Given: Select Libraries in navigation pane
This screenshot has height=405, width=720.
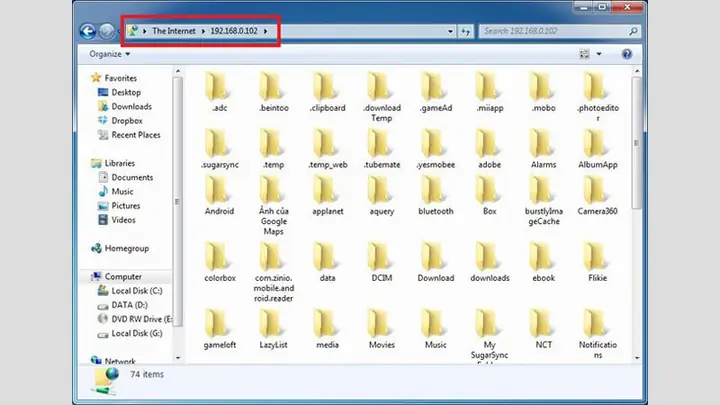Looking at the screenshot, I should 113,163.
